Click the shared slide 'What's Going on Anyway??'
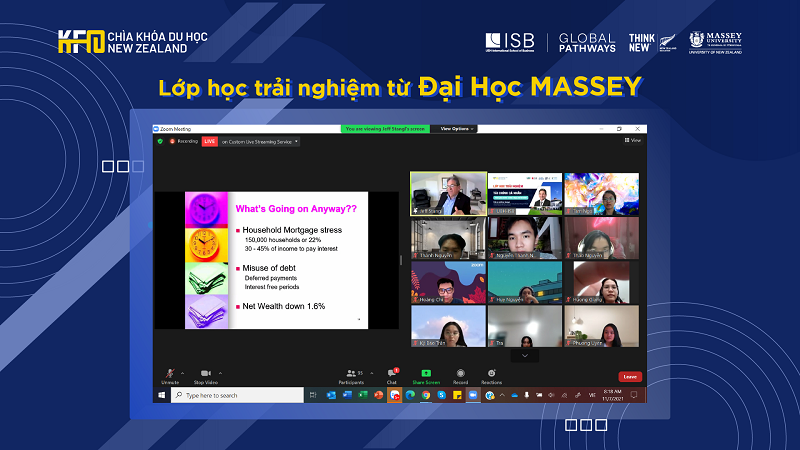 tap(276, 260)
